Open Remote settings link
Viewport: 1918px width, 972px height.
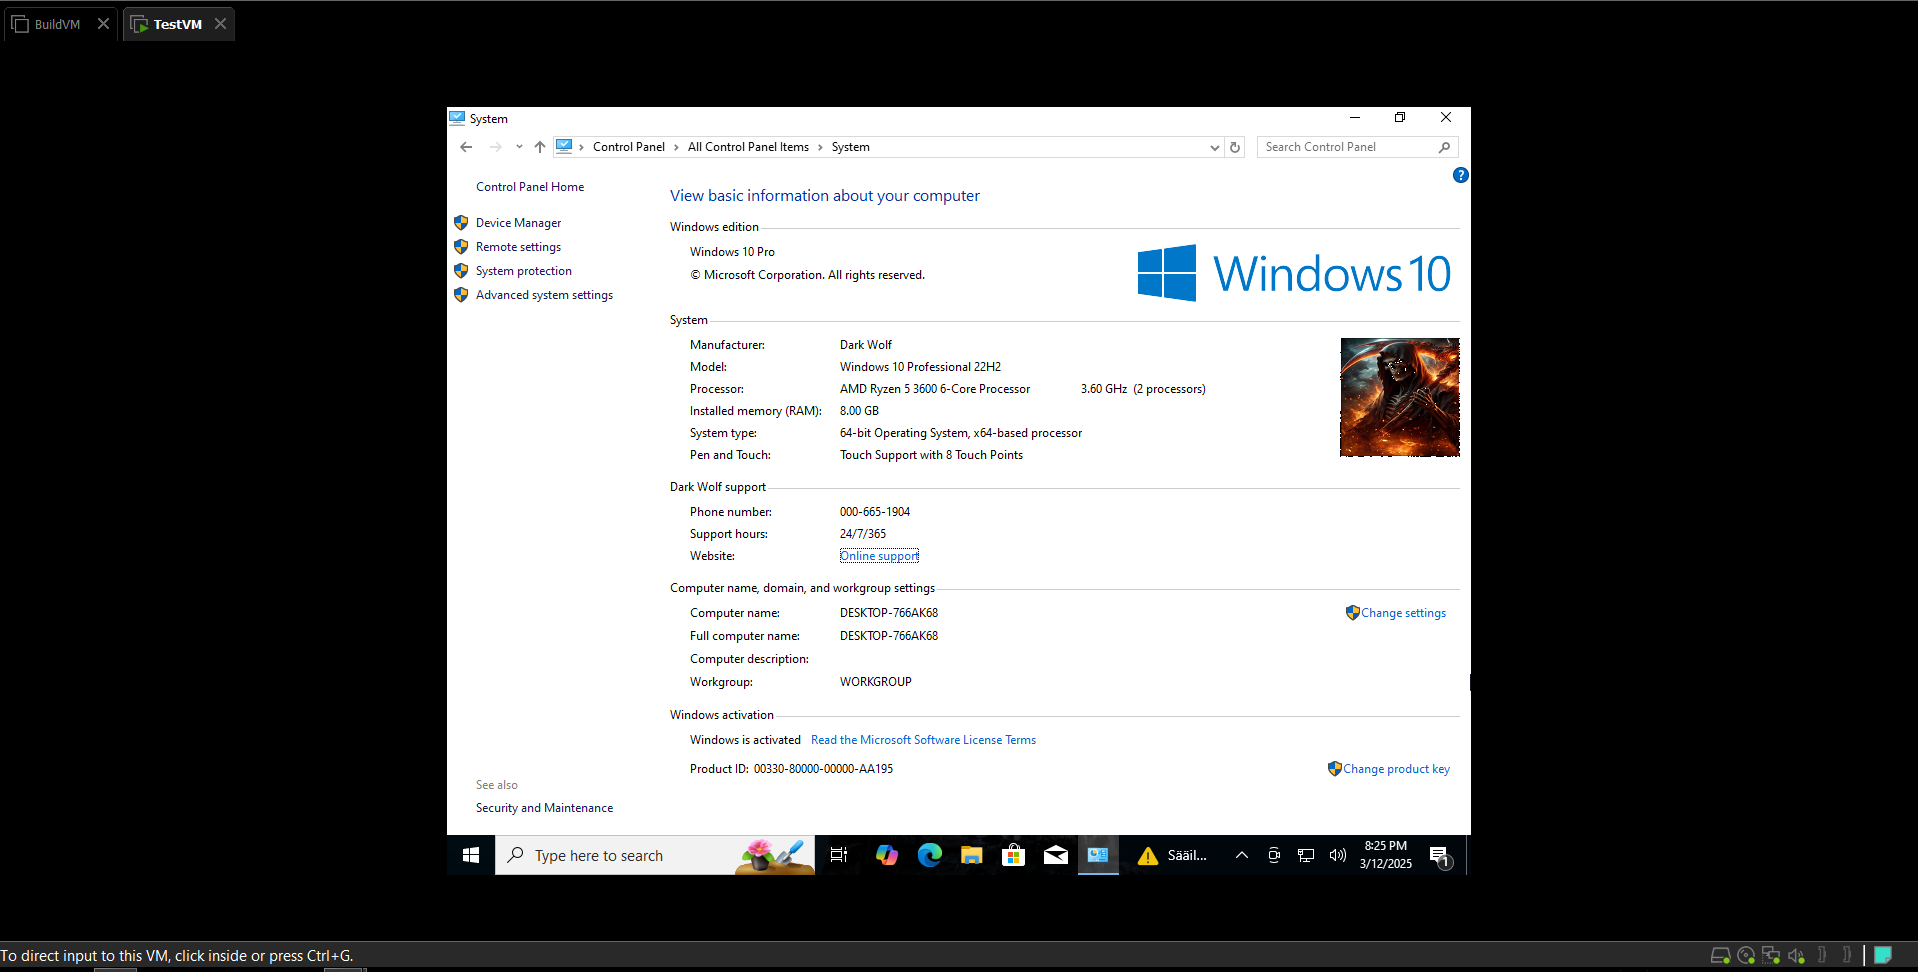518,247
